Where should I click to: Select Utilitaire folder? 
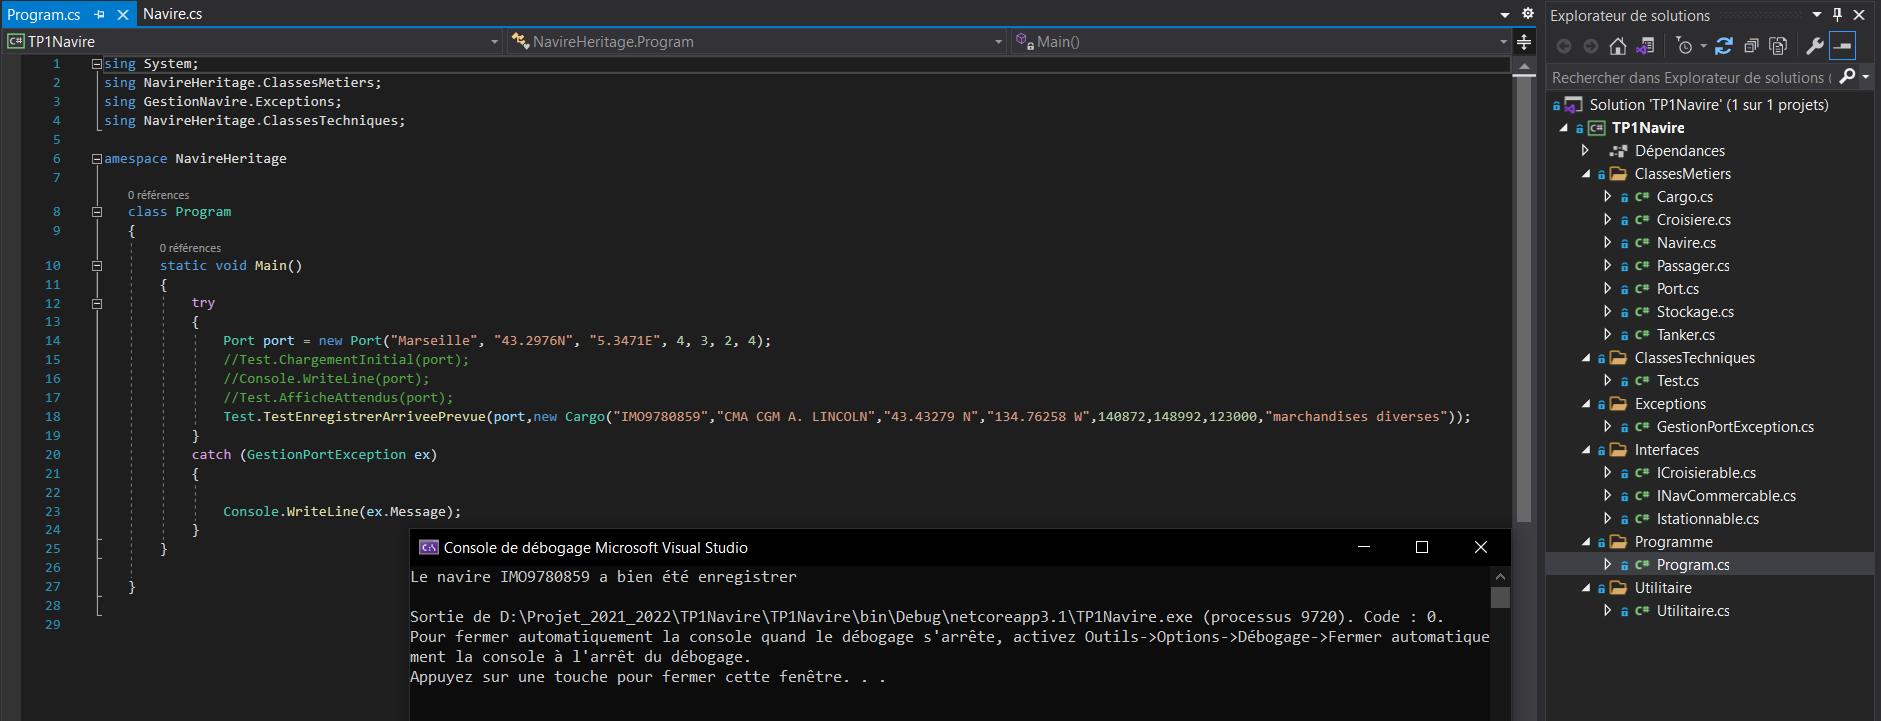[x=1663, y=588]
